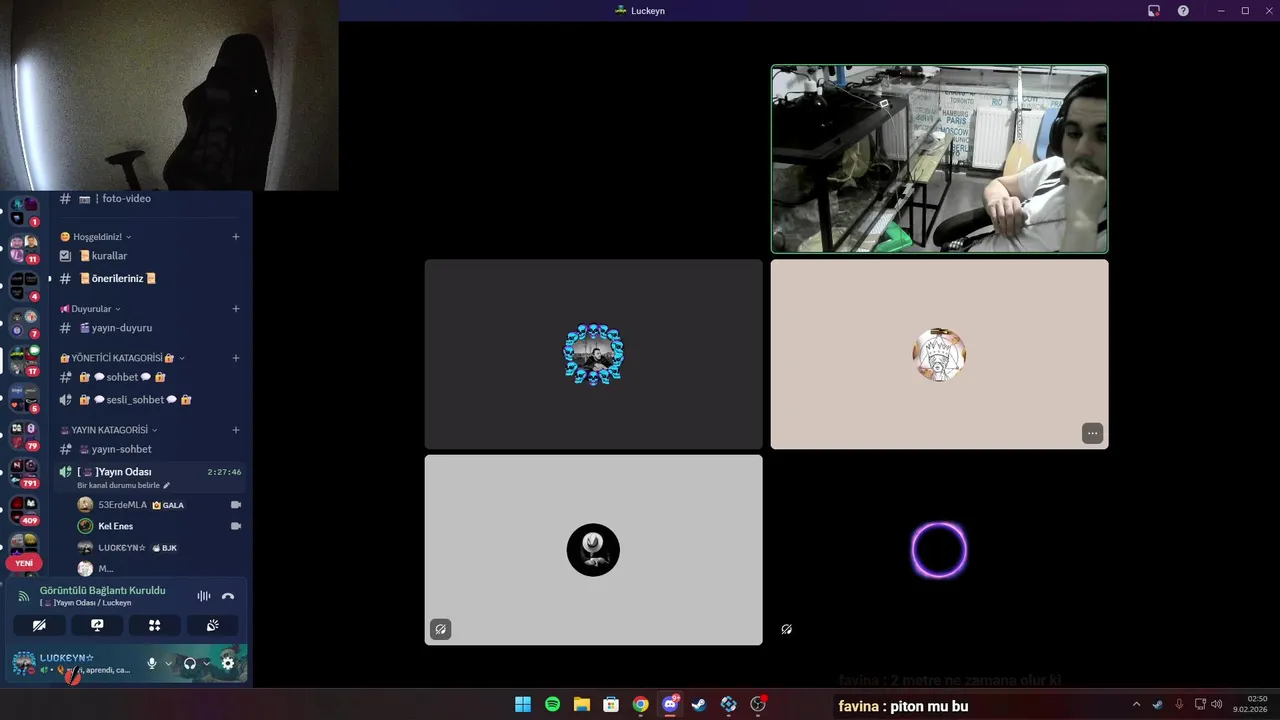Mute your microphone

pyautogui.click(x=152, y=663)
